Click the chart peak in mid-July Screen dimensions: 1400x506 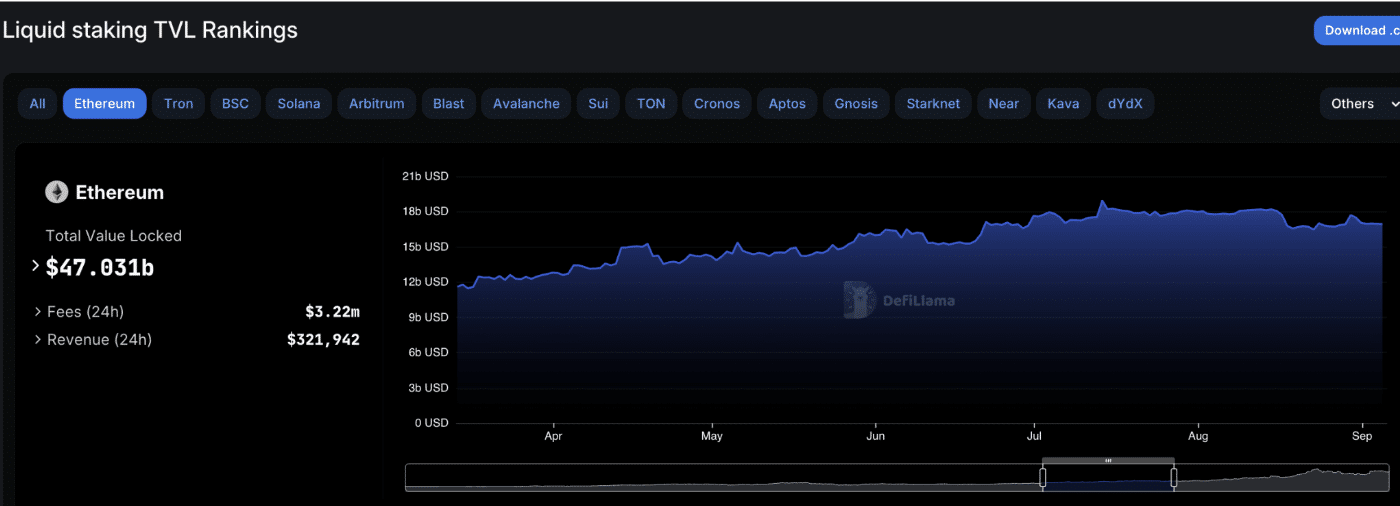[x=1102, y=202]
